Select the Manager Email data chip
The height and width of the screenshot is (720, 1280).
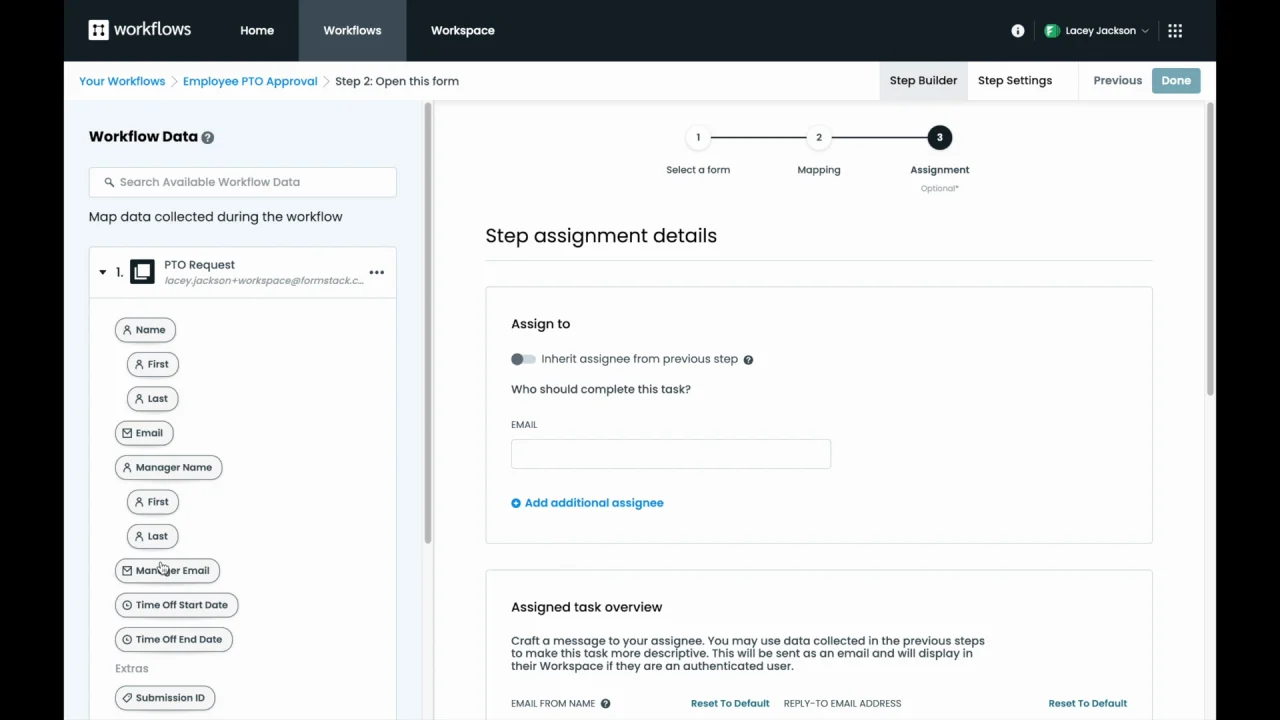[167, 570]
